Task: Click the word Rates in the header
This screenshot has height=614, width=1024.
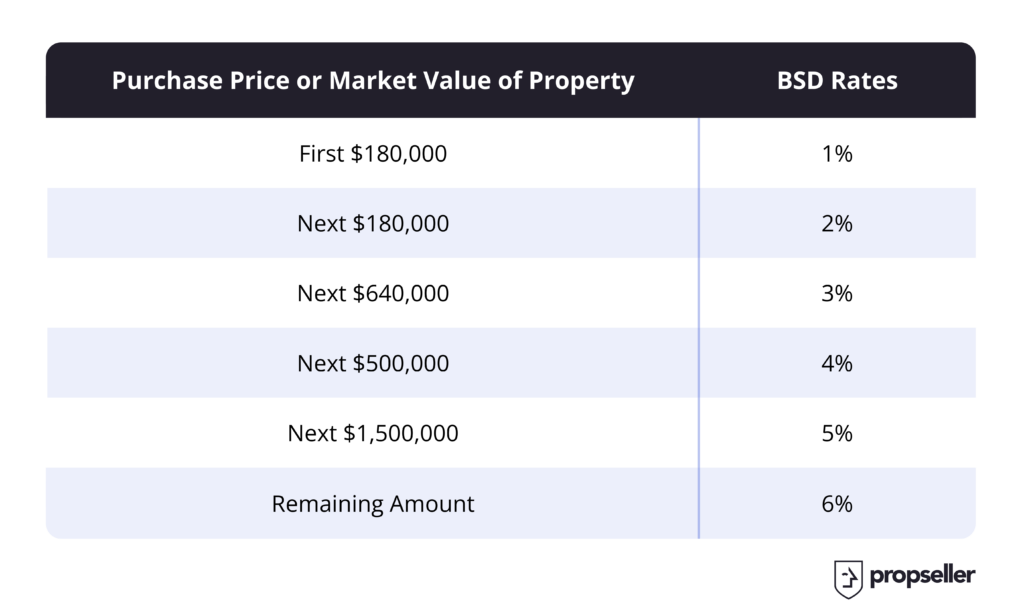Action: (x=864, y=80)
